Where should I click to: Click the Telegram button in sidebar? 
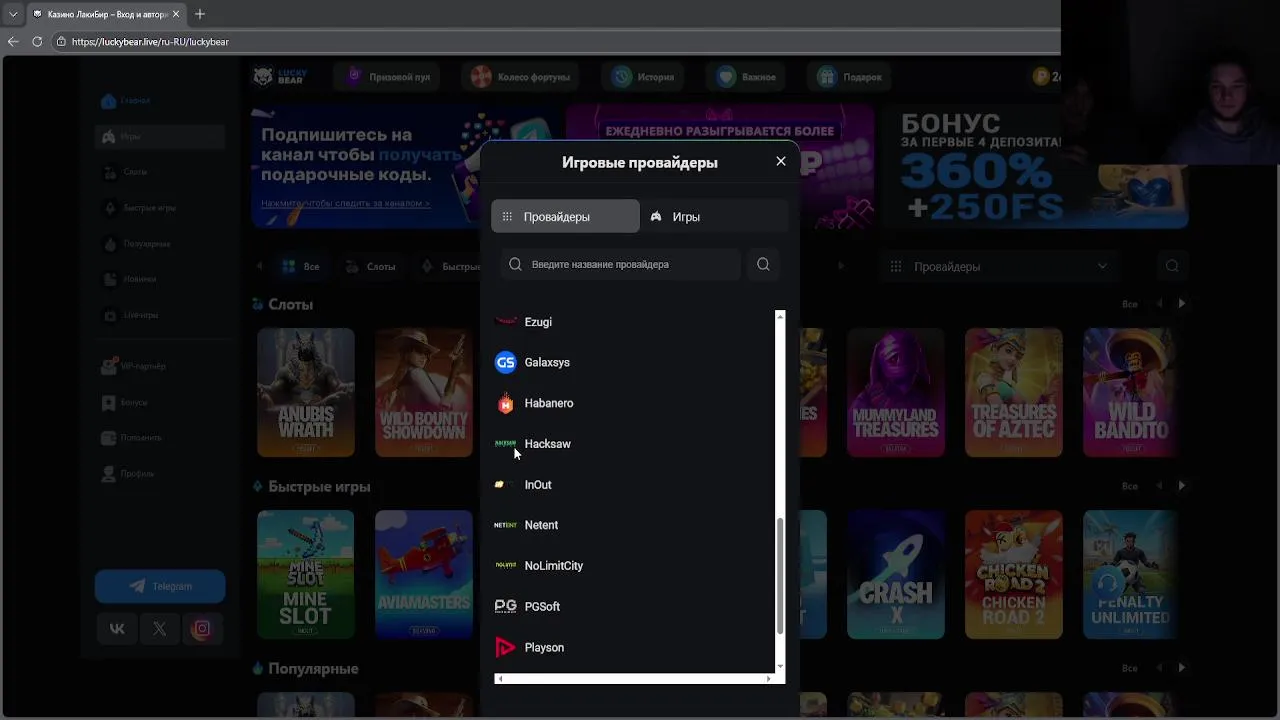(x=160, y=586)
